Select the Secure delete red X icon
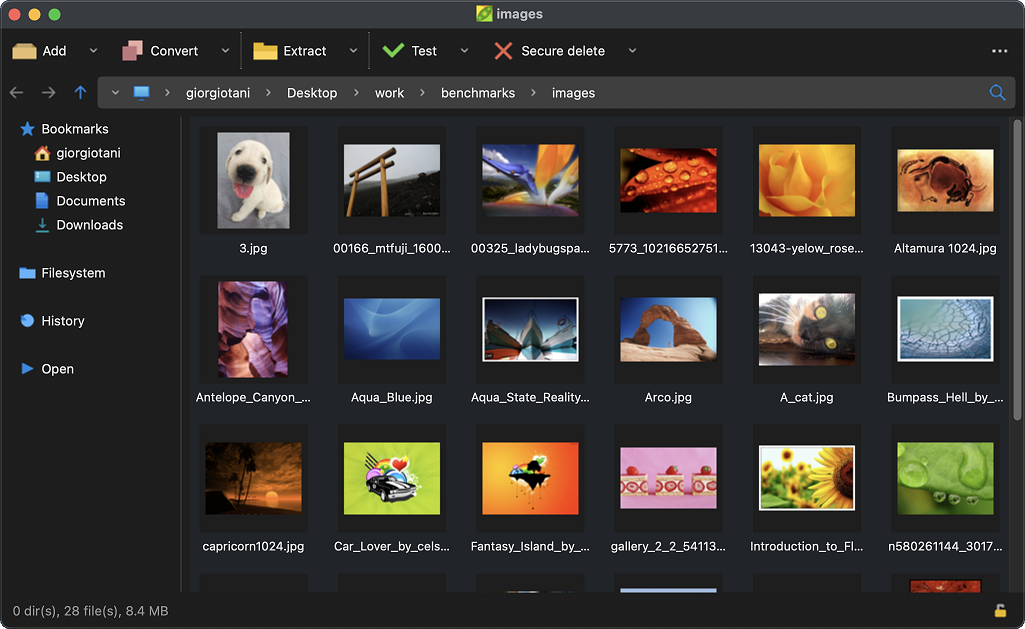The image size is (1025, 629). pos(503,50)
